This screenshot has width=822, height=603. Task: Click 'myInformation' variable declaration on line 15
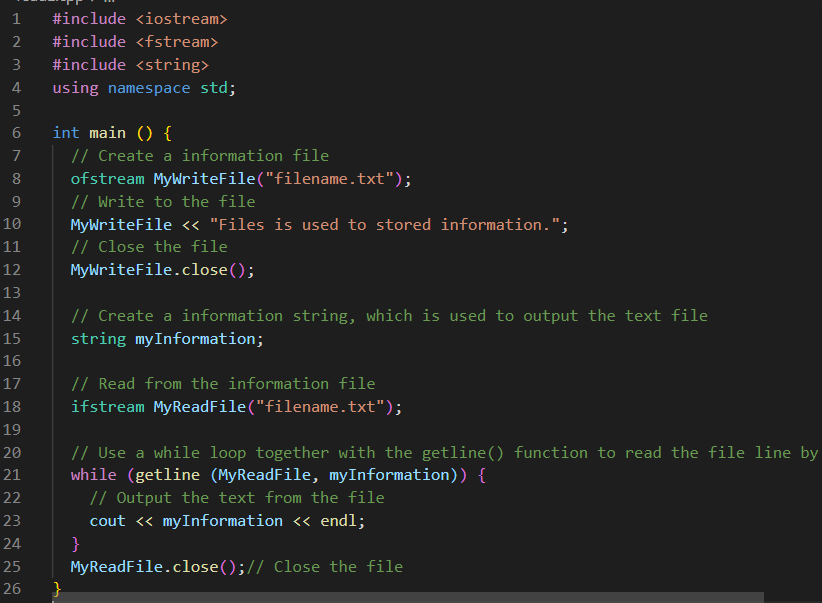pos(195,339)
